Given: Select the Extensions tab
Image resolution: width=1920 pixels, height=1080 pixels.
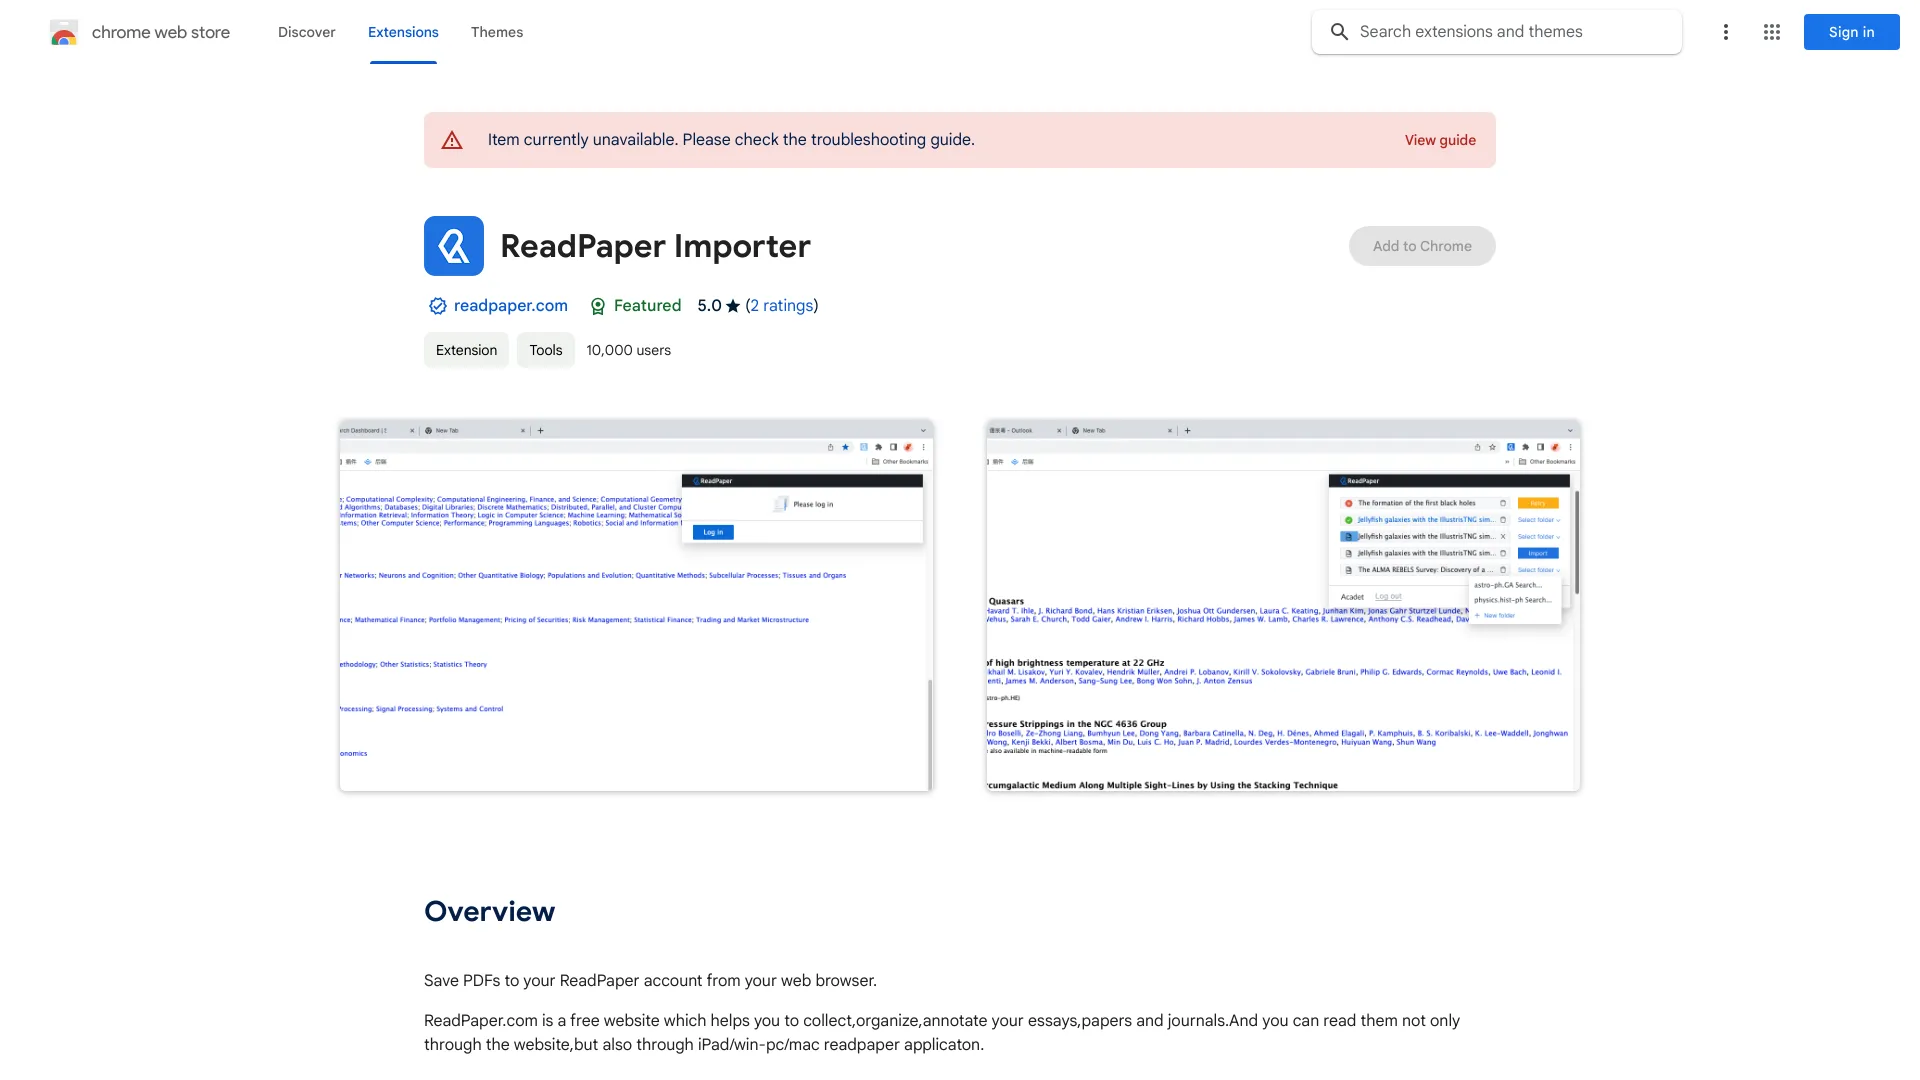Looking at the screenshot, I should click(x=402, y=32).
